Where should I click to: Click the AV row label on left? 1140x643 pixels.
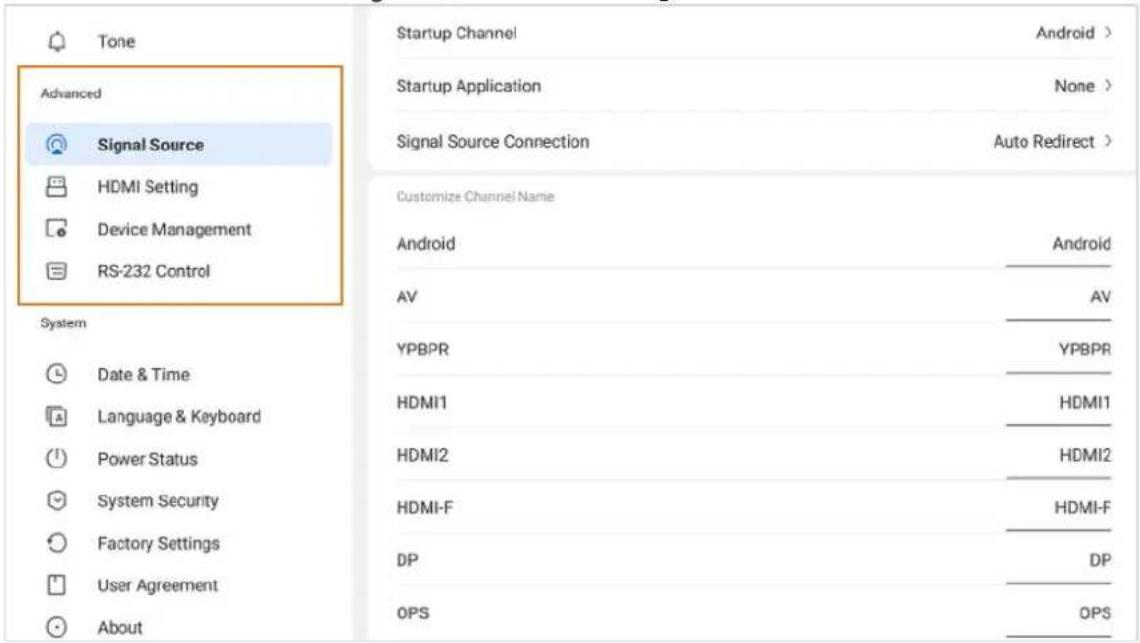(406, 297)
